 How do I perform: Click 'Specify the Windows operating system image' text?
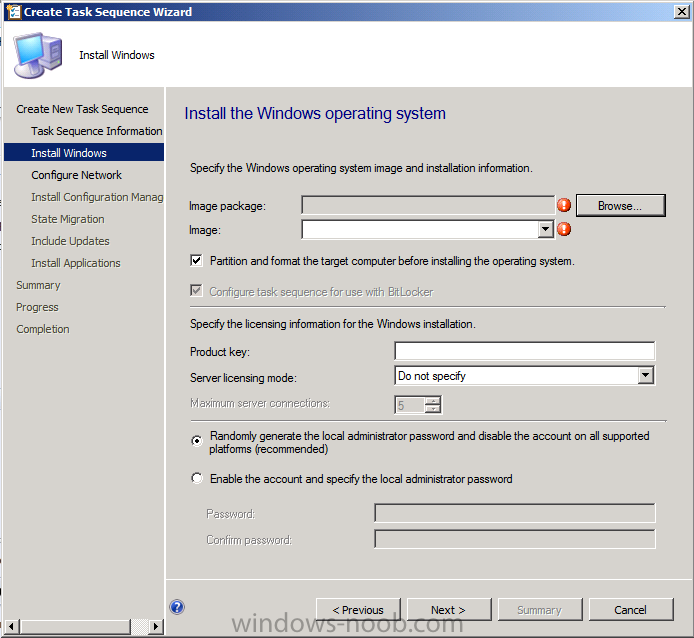click(x=361, y=168)
